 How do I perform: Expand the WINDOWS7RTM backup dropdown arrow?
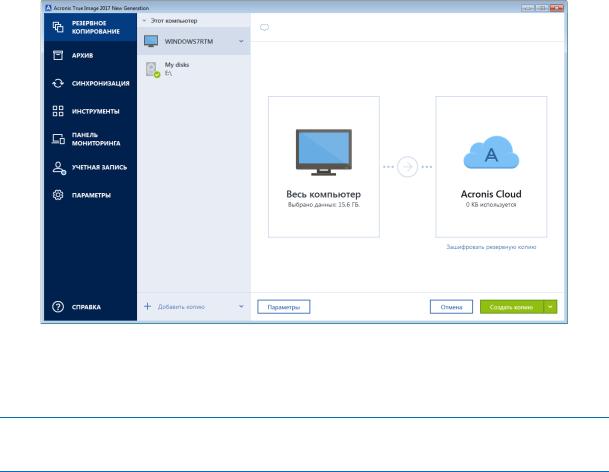(241, 41)
